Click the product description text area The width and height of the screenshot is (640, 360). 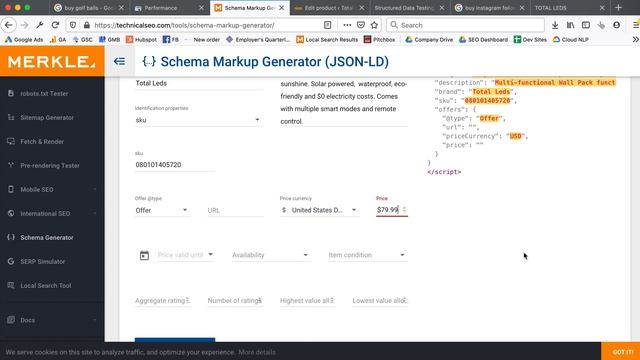[344, 102]
